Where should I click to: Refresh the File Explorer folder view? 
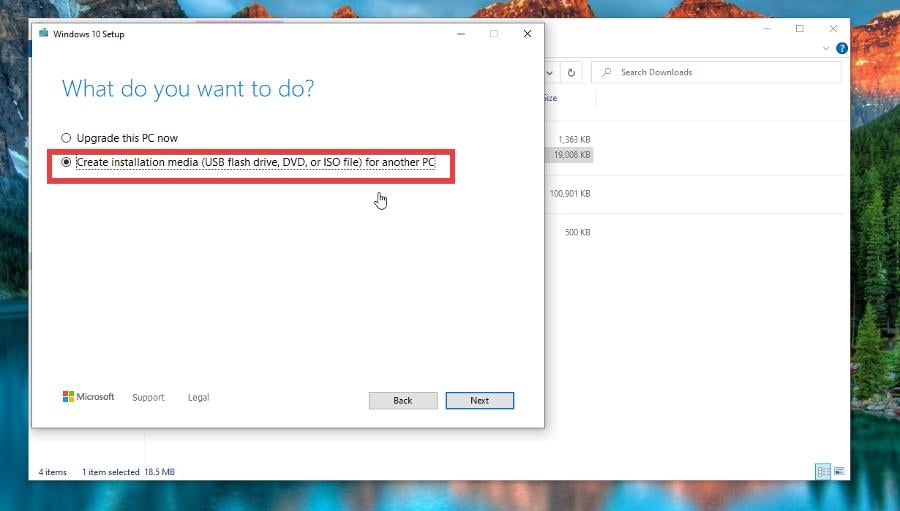571,72
